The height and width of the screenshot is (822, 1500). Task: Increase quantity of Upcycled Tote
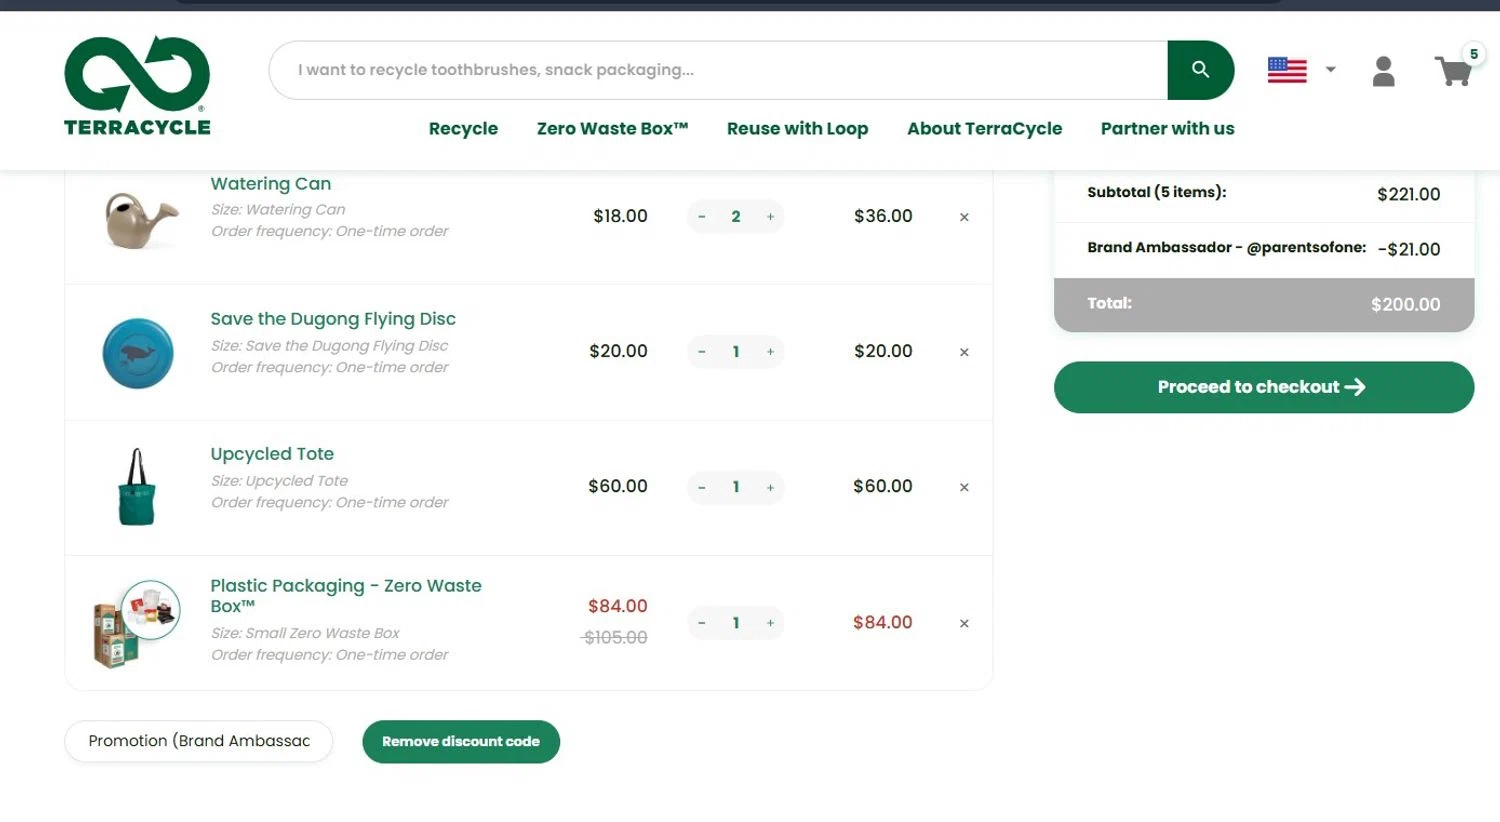coord(770,487)
